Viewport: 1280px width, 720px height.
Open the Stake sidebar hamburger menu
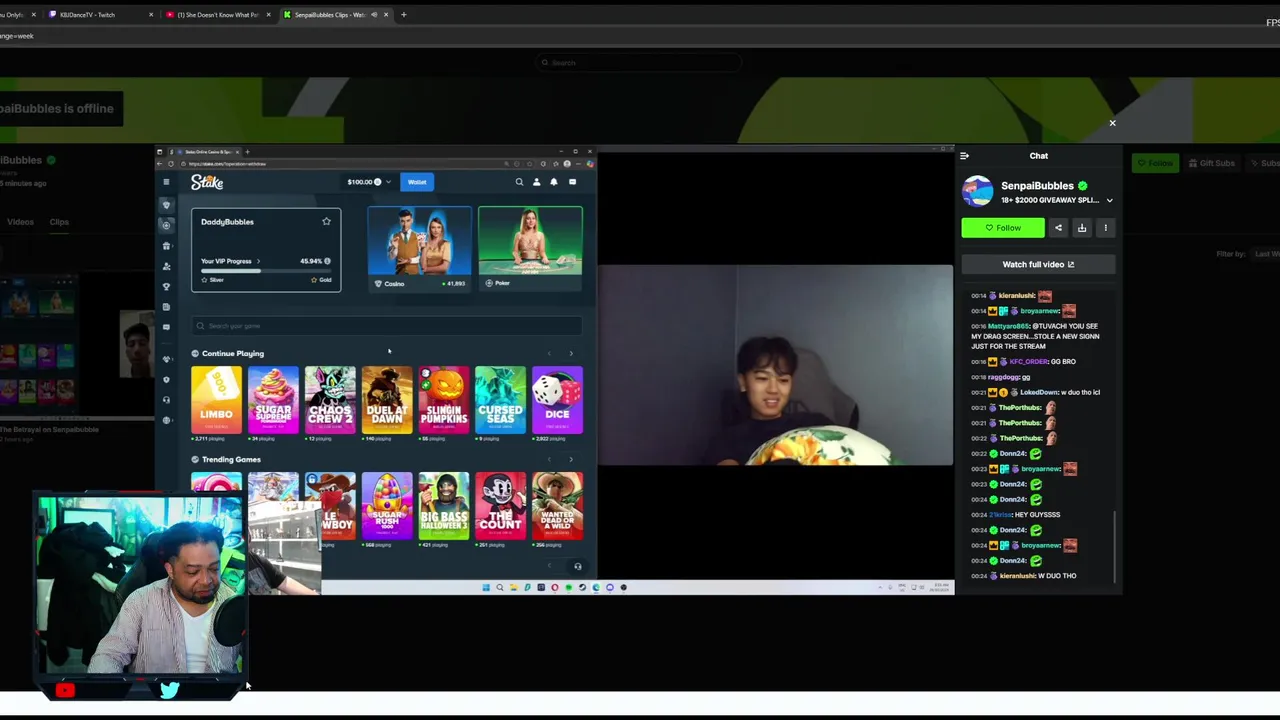[x=166, y=182]
